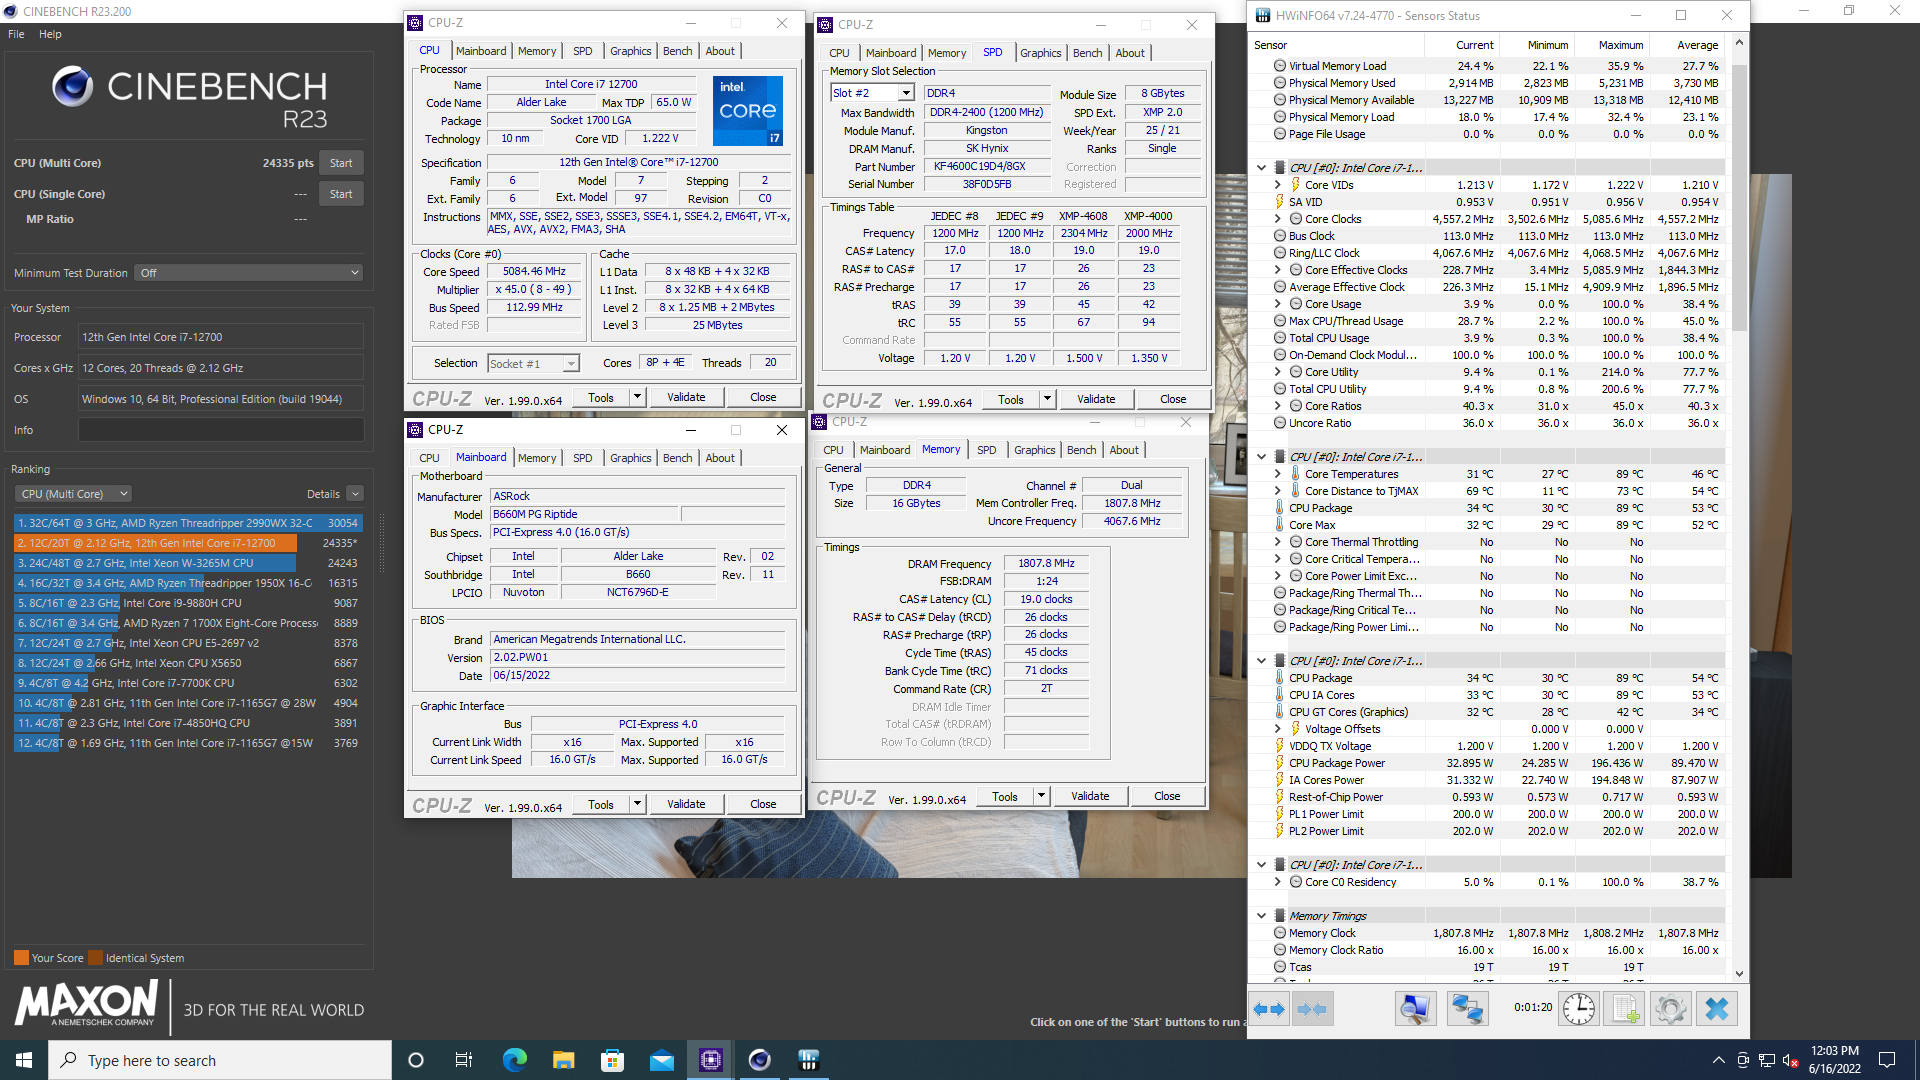Open Tools dropdown arrow in CPU-Z SPD window
Screen dimensions: 1920x1080
[x=1047, y=399]
